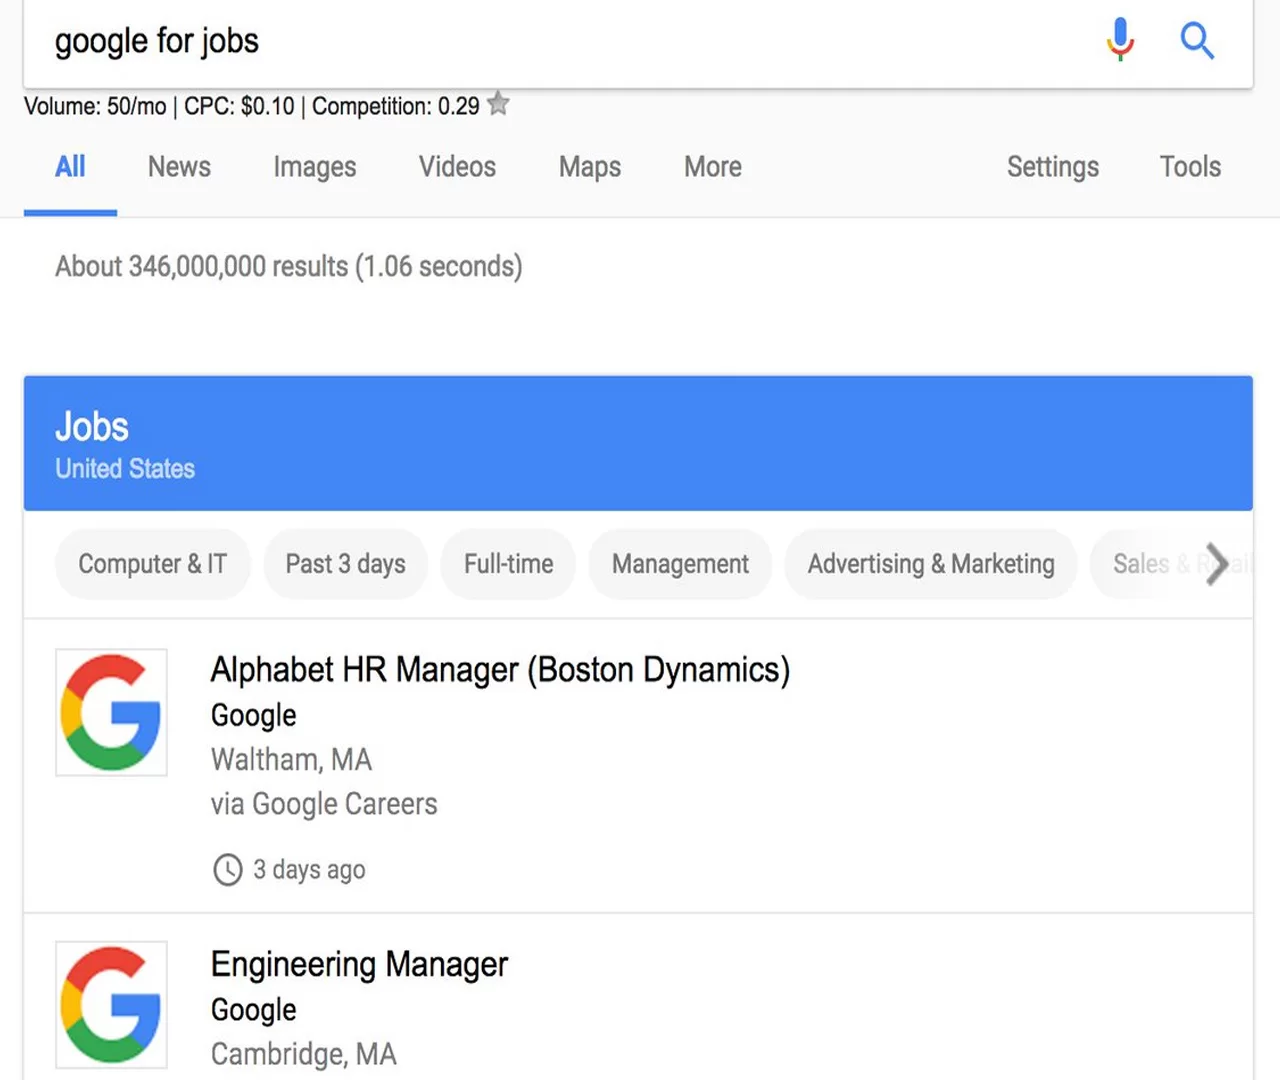Click the blue search magnifier icon
This screenshot has height=1080, width=1280.
[1197, 41]
